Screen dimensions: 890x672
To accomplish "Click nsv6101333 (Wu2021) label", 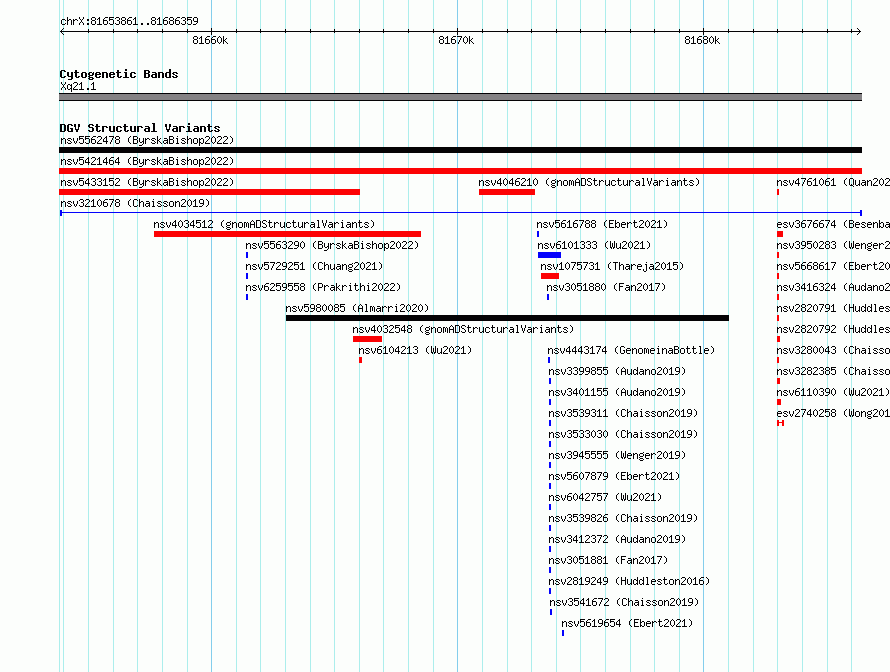I will [594, 245].
